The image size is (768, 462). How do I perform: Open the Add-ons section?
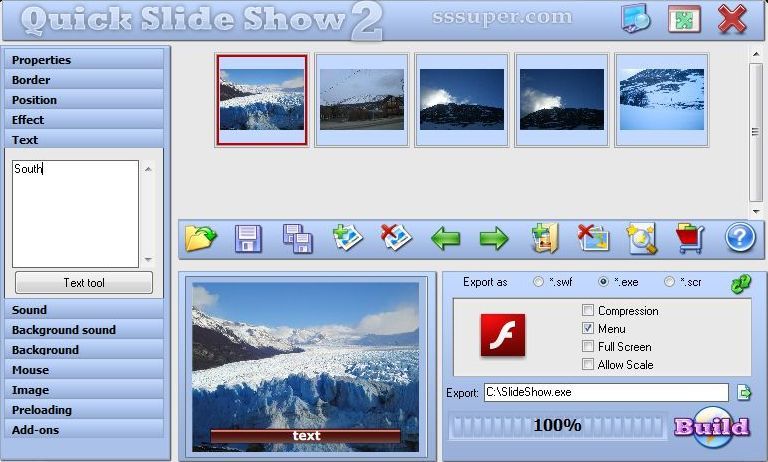click(x=84, y=430)
